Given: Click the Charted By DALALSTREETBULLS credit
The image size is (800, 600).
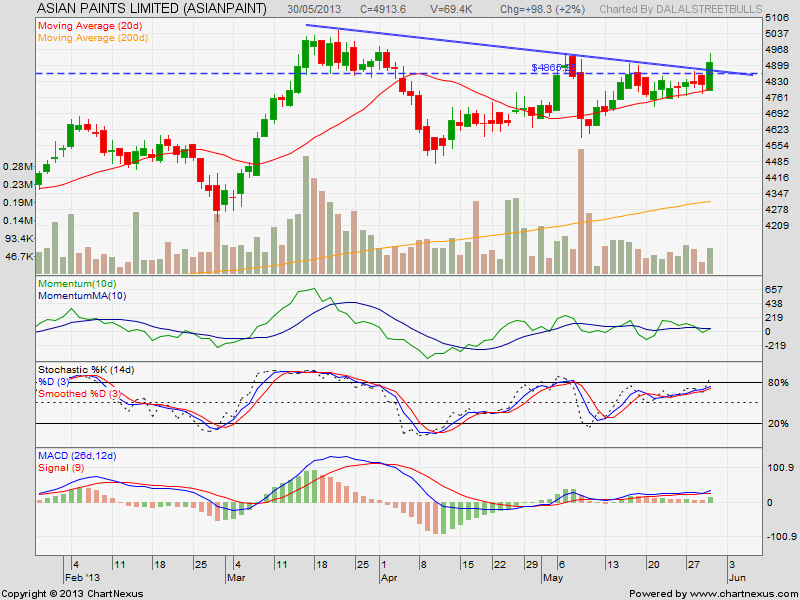Looking at the screenshot, I should [681, 9].
